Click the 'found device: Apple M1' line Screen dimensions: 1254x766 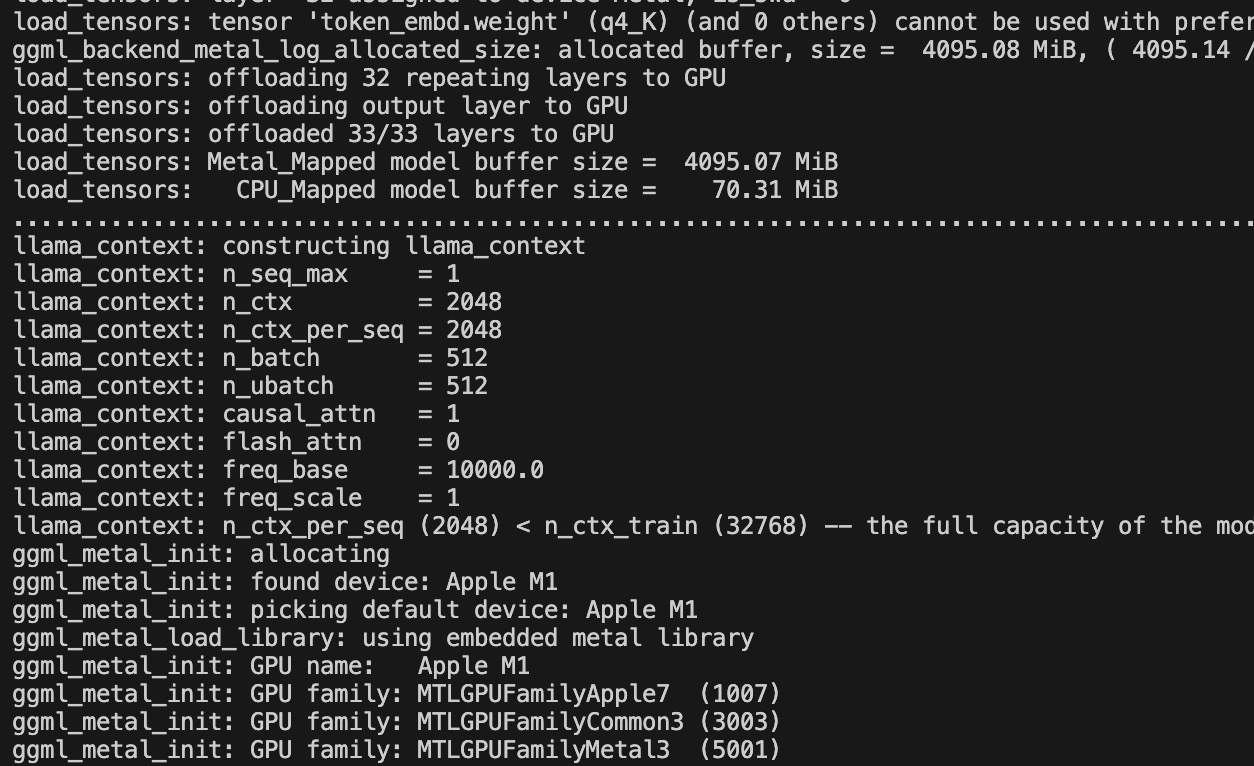pyautogui.click(x=286, y=582)
